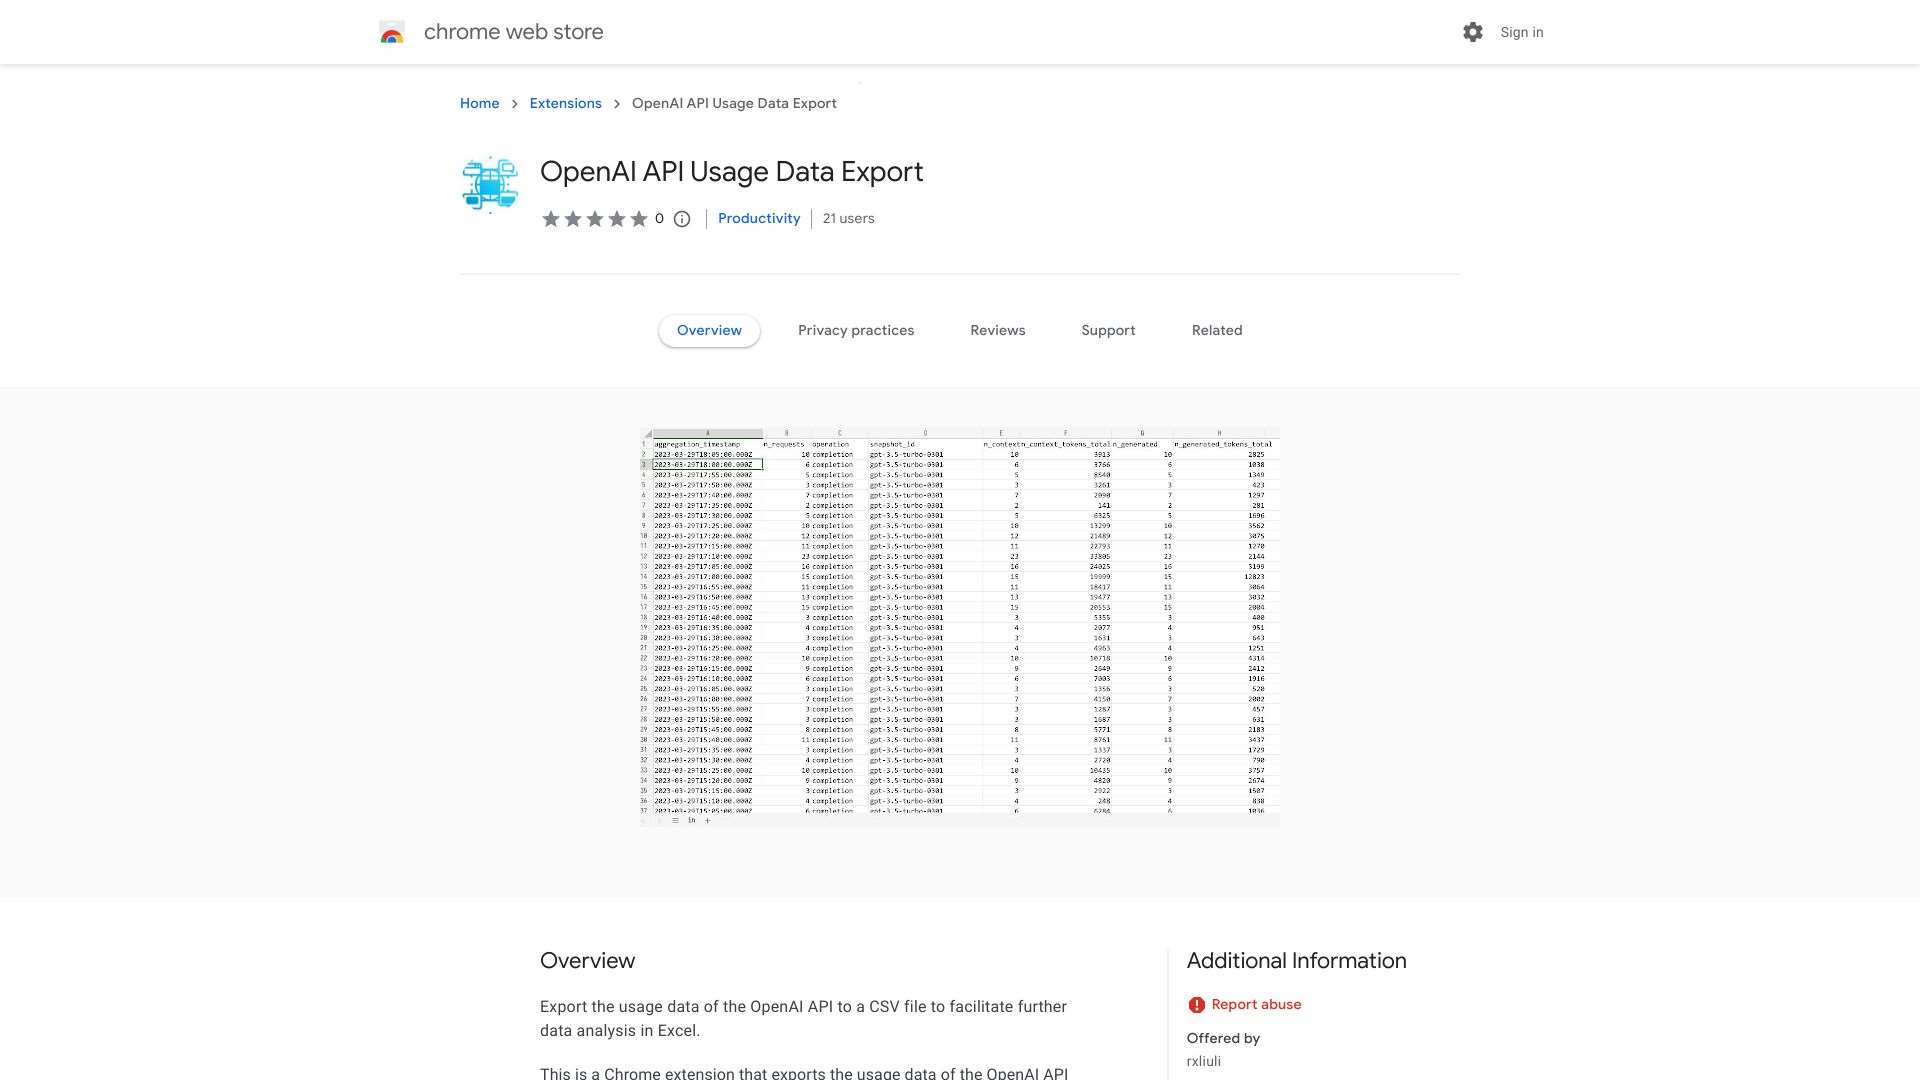Click the rating info icon

click(x=681, y=219)
